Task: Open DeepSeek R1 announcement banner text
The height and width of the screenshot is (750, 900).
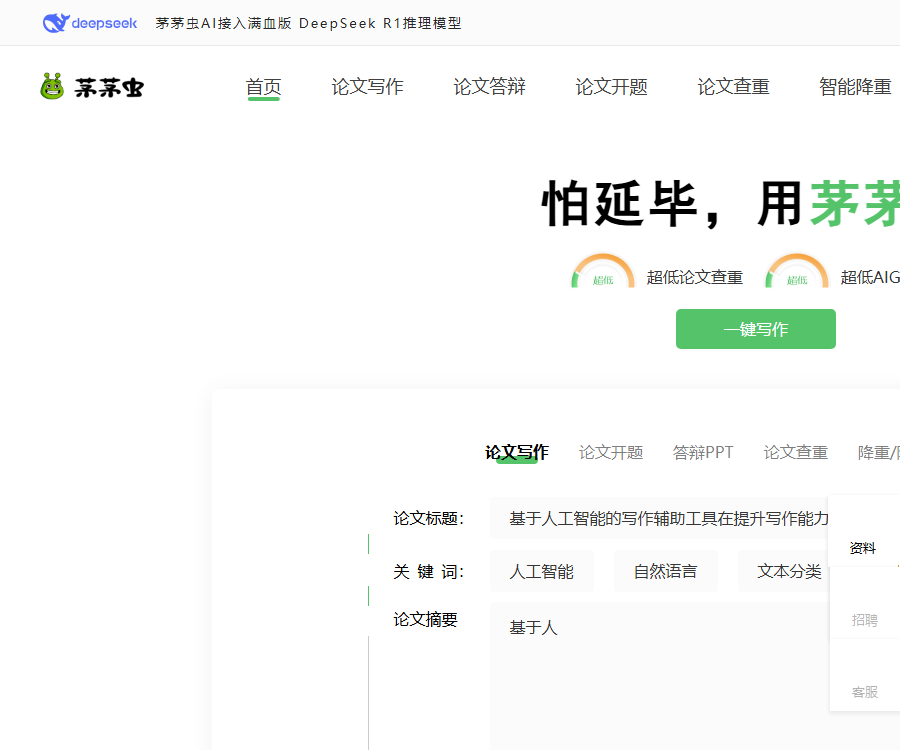Action: coord(308,24)
